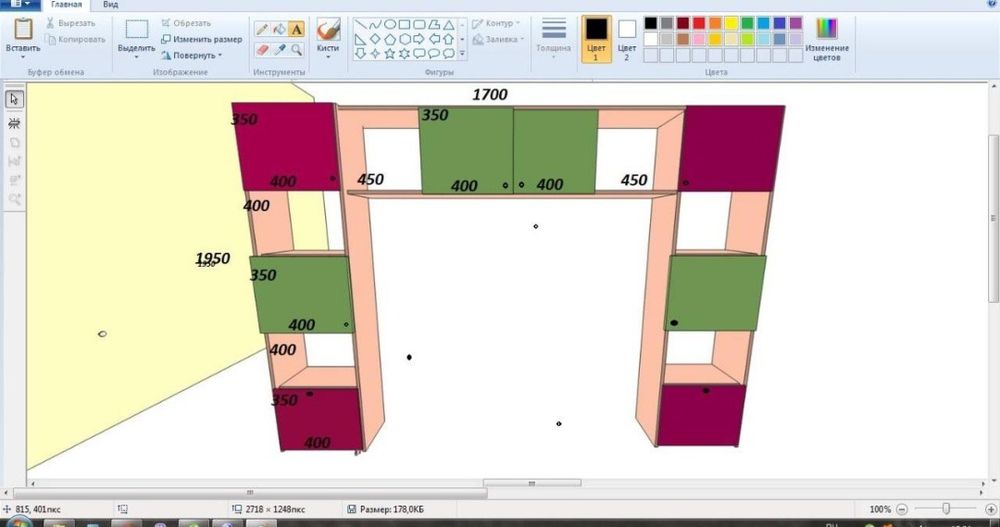Open Изменение цветов color editor

(x=827, y=40)
